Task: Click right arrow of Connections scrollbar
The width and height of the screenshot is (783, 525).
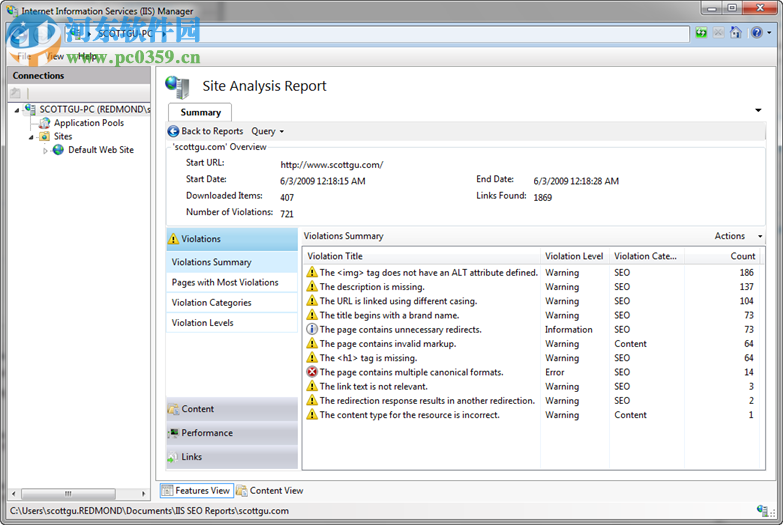Action: tap(143, 494)
